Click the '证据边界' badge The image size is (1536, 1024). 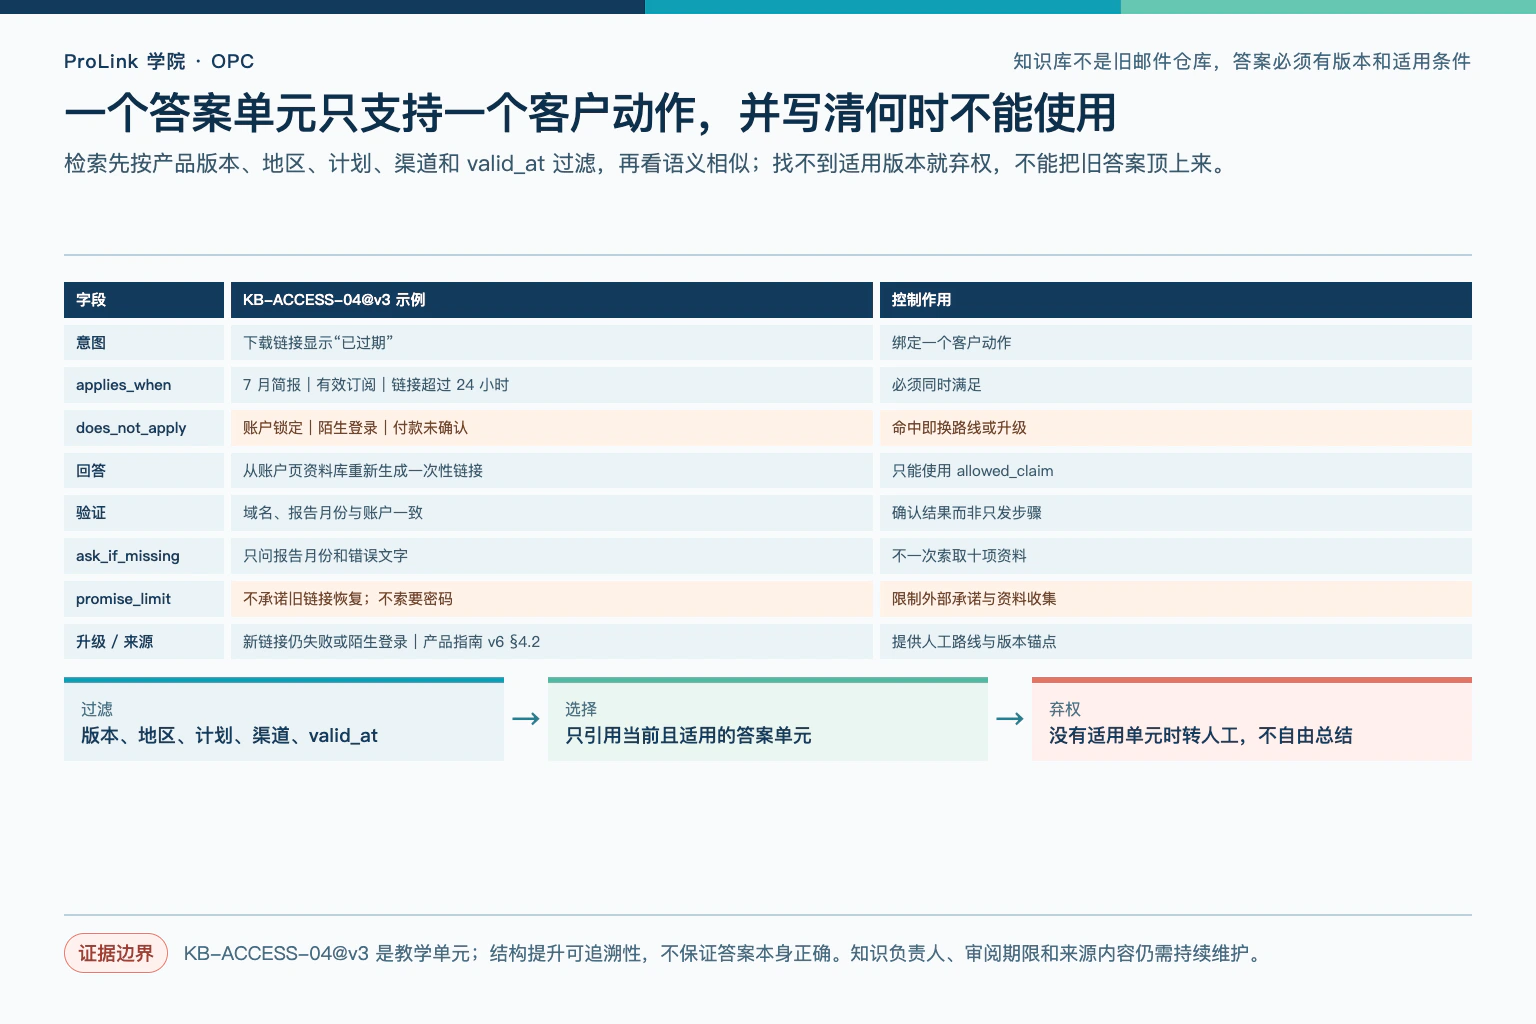point(116,953)
